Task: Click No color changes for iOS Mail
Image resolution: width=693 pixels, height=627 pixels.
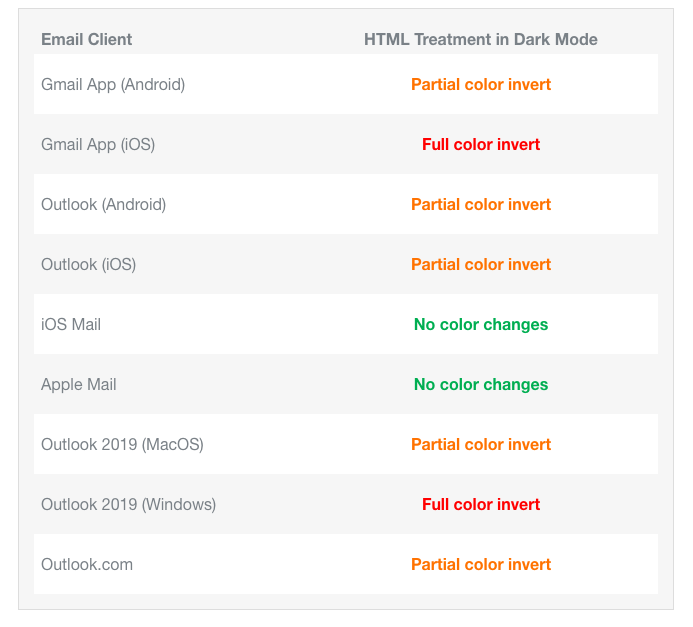Action: pos(481,325)
